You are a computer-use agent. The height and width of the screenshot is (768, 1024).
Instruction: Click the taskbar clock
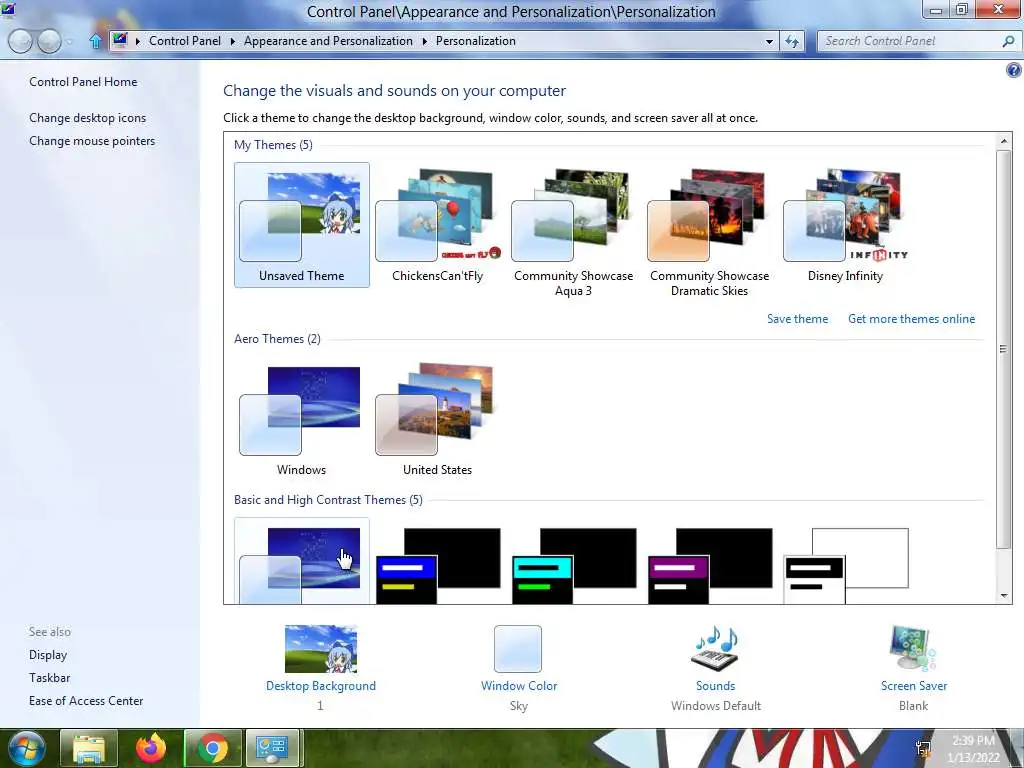click(974, 749)
